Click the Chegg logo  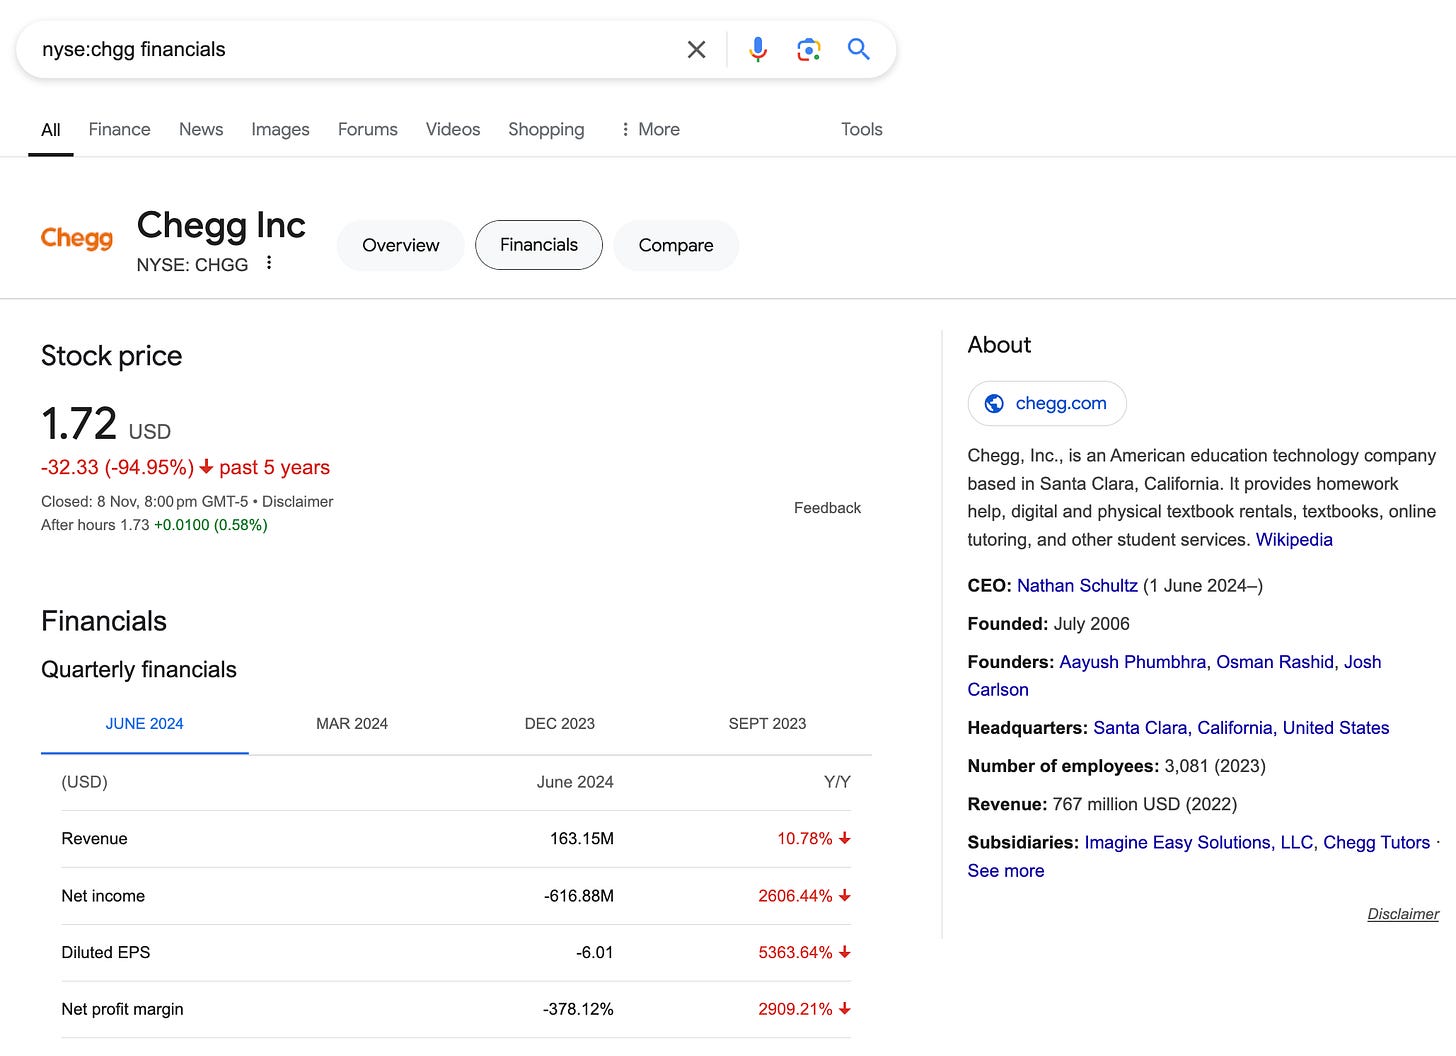click(x=77, y=238)
